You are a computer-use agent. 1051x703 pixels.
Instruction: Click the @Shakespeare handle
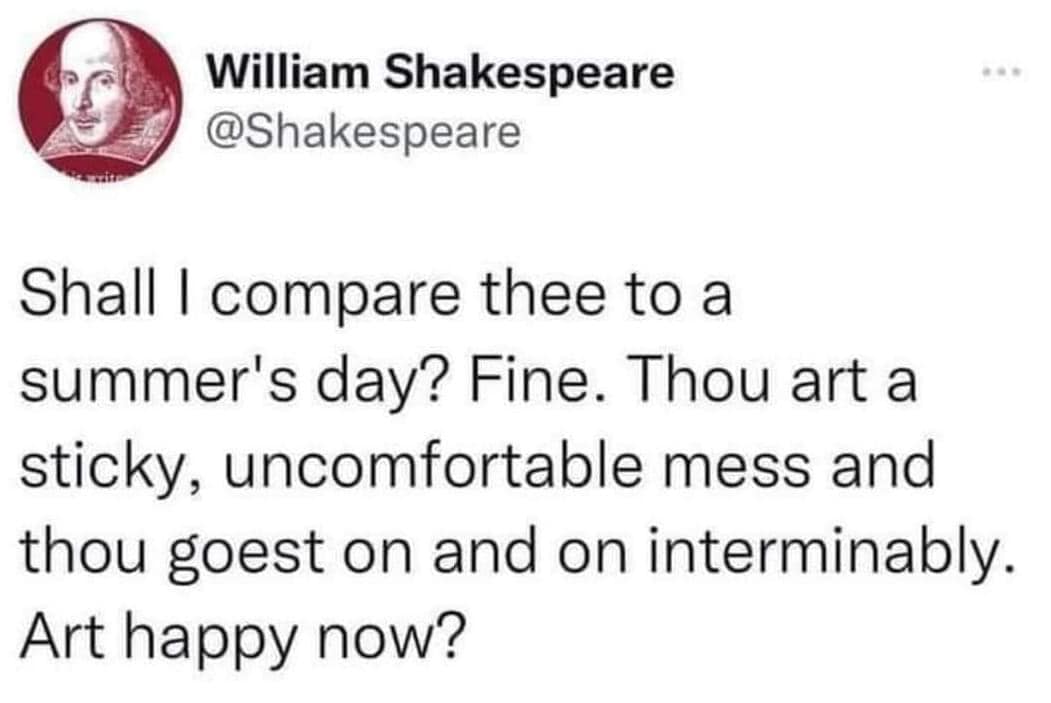point(363,131)
